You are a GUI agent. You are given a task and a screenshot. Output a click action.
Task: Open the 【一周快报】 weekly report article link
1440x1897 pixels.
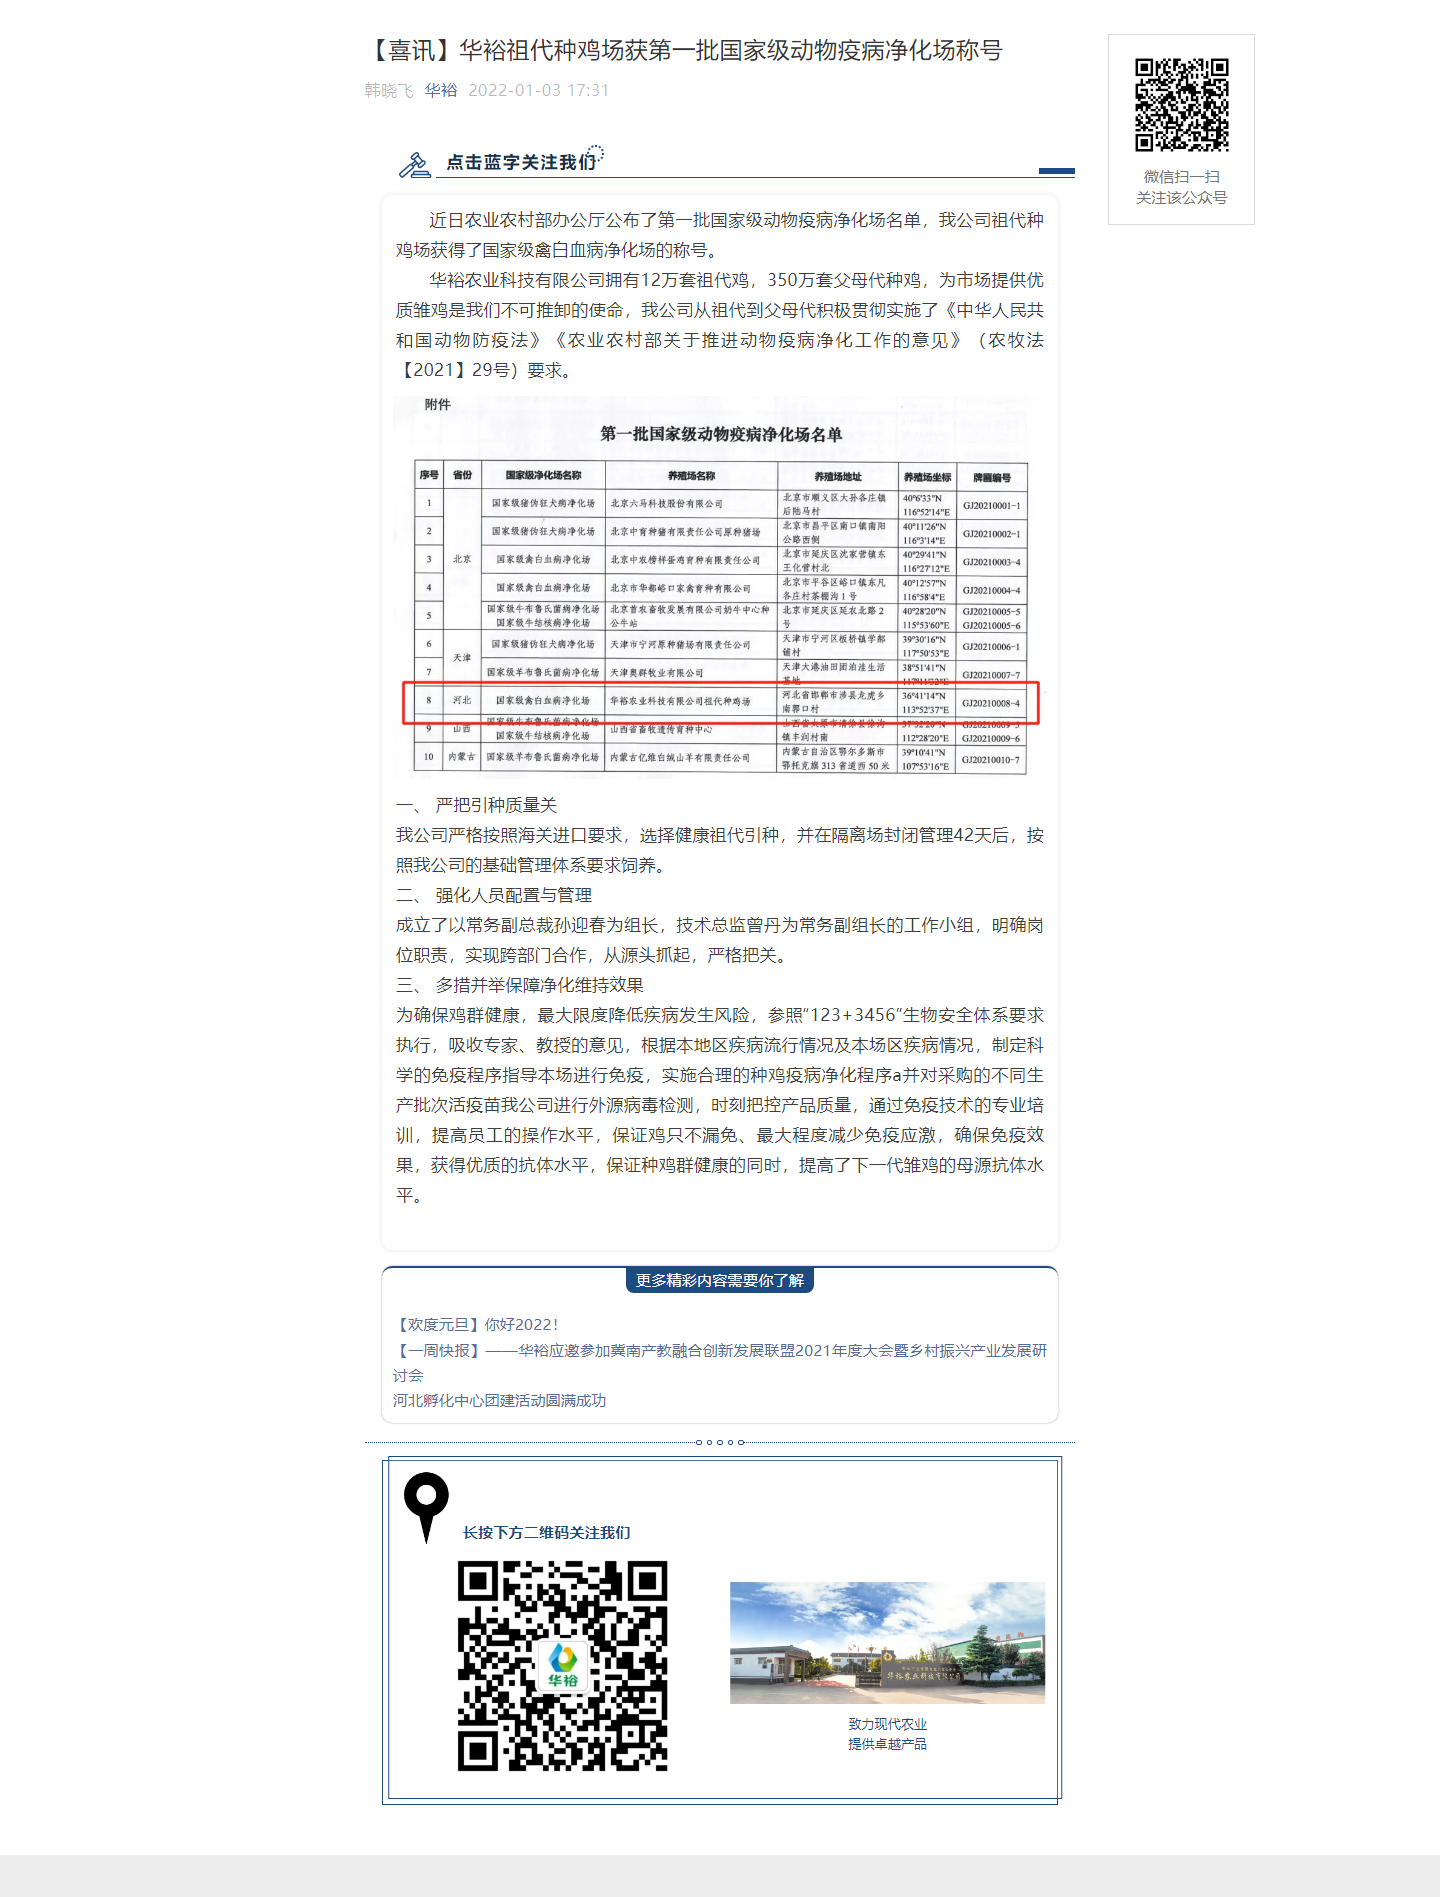pos(720,1350)
